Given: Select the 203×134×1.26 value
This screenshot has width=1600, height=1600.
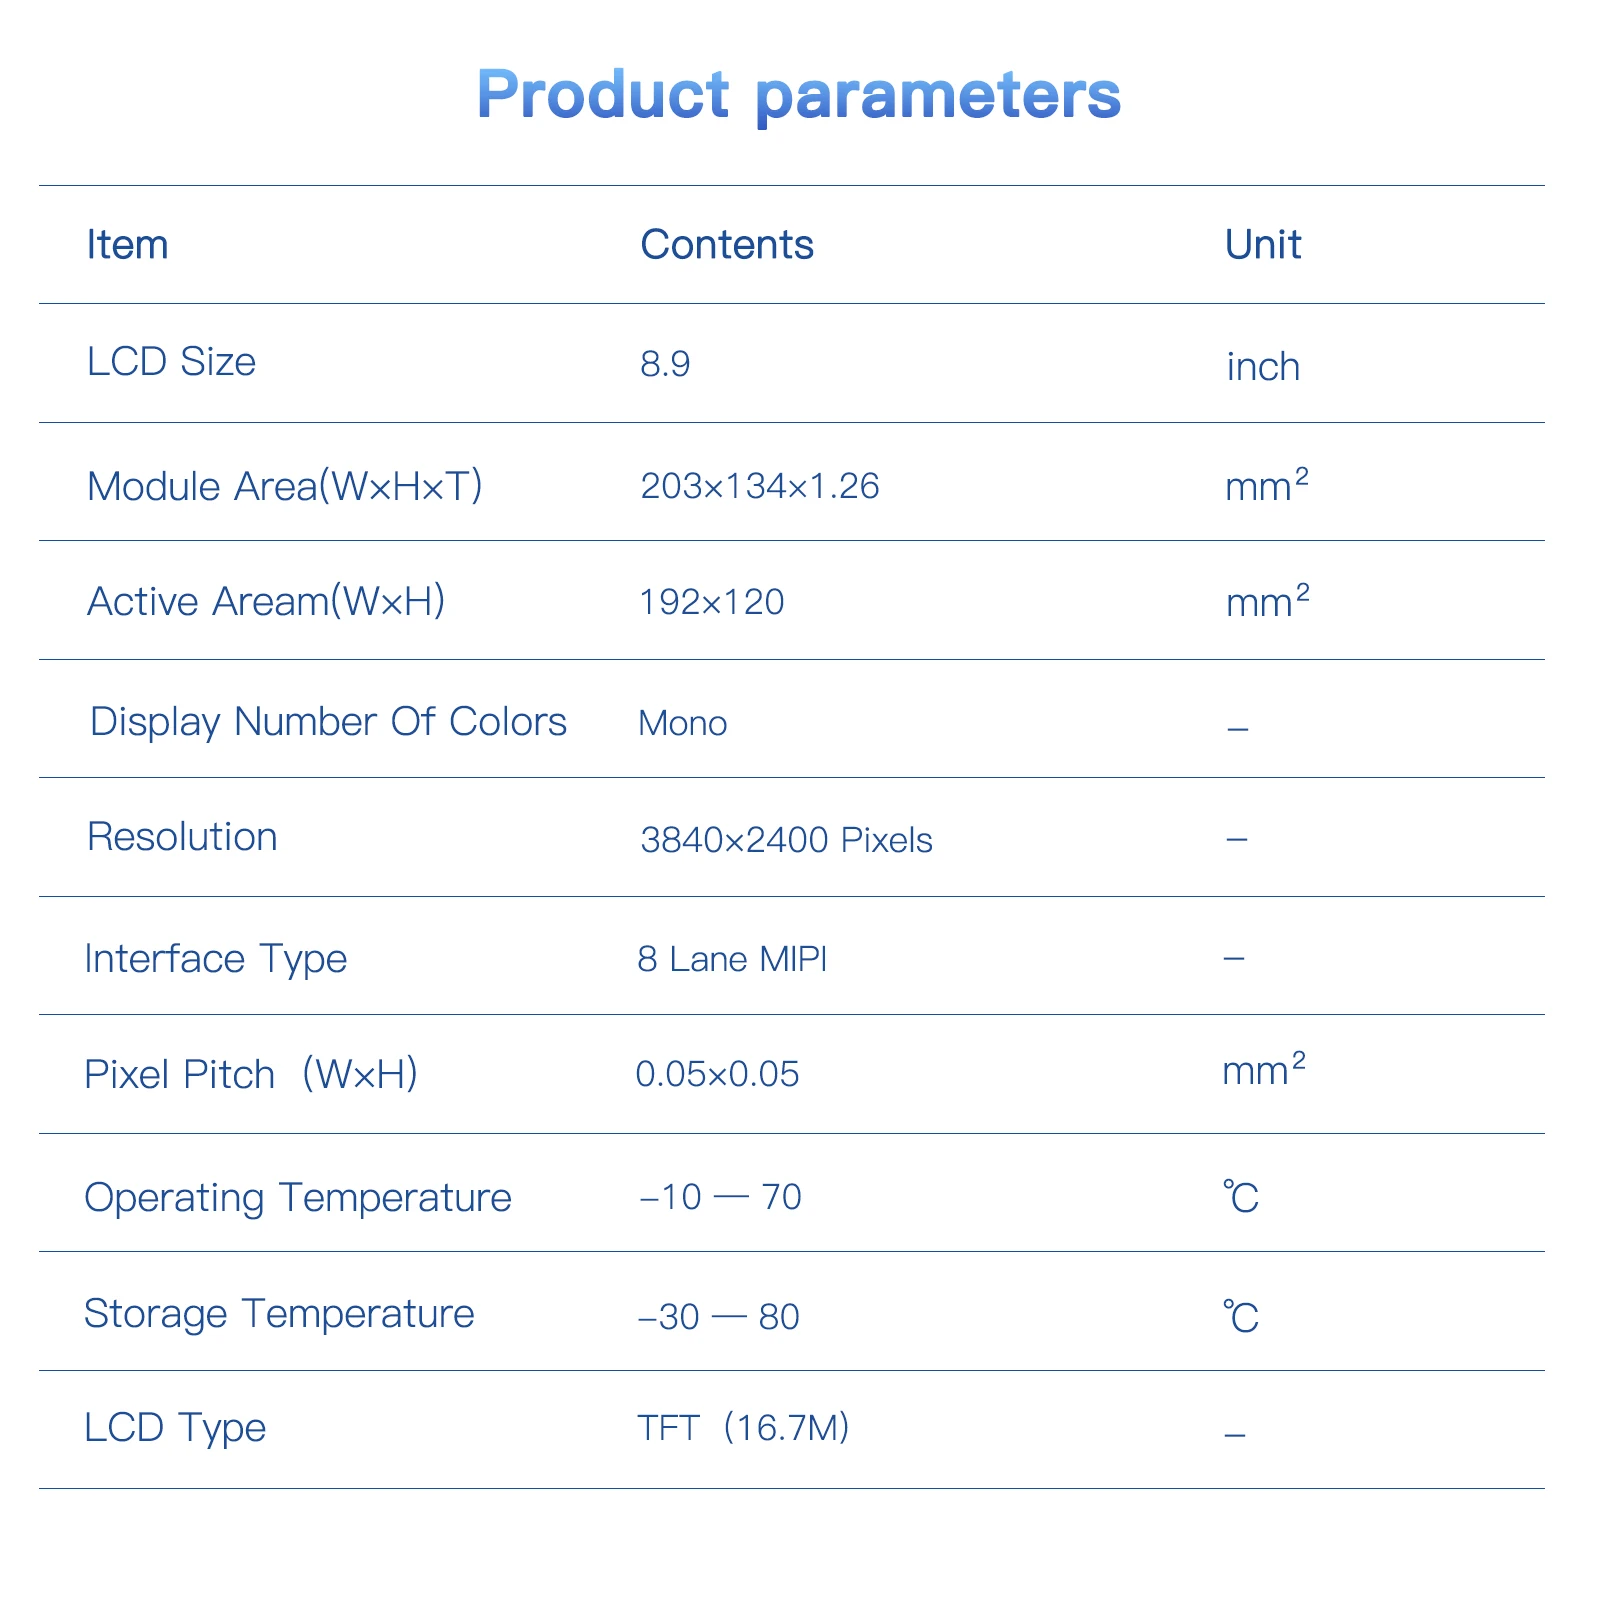Looking at the screenshot, I should (x=759, y=486).
